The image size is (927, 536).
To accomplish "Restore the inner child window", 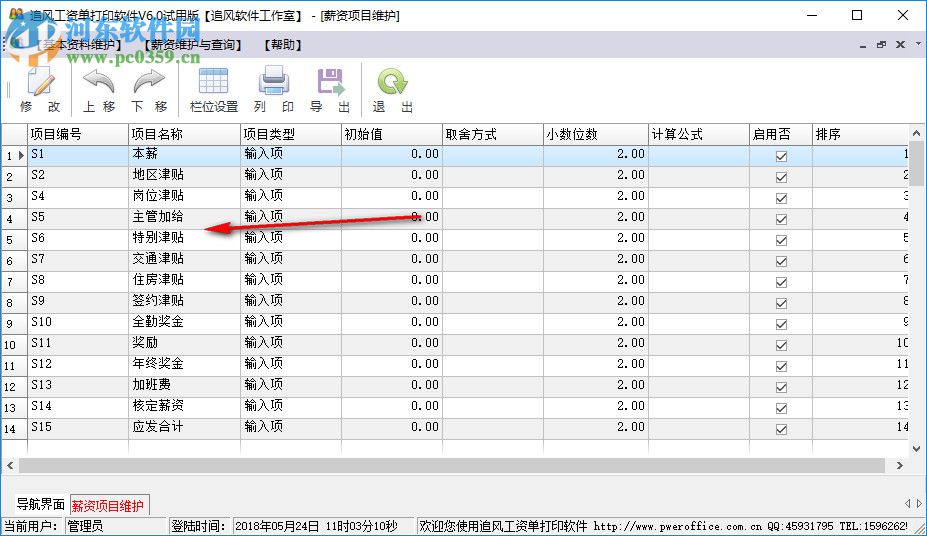I will click(881, 45).
